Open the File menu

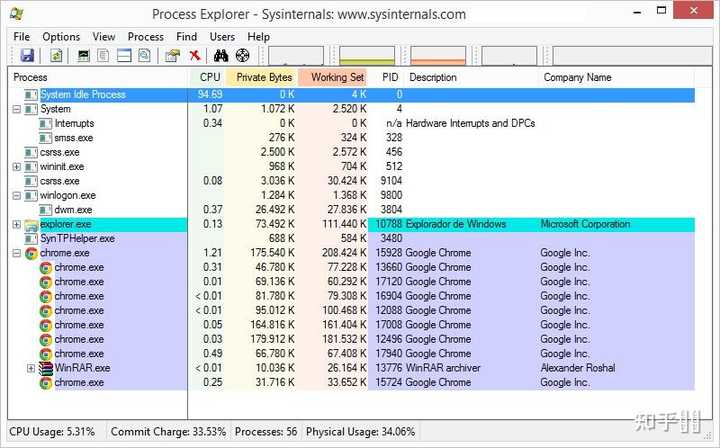22,37
